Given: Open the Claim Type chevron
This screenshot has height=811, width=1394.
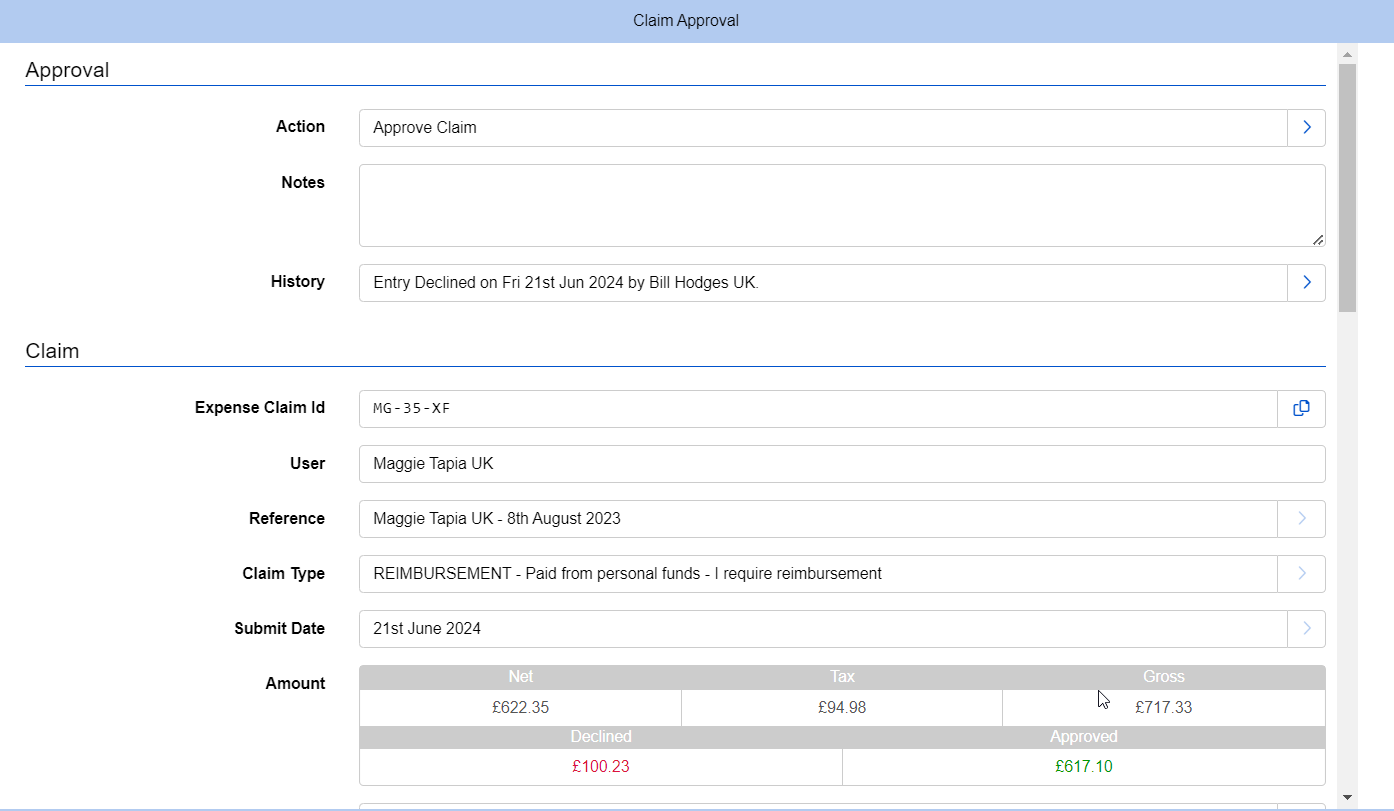Looking at the screenshot, I should click(x=1301, y=573).
